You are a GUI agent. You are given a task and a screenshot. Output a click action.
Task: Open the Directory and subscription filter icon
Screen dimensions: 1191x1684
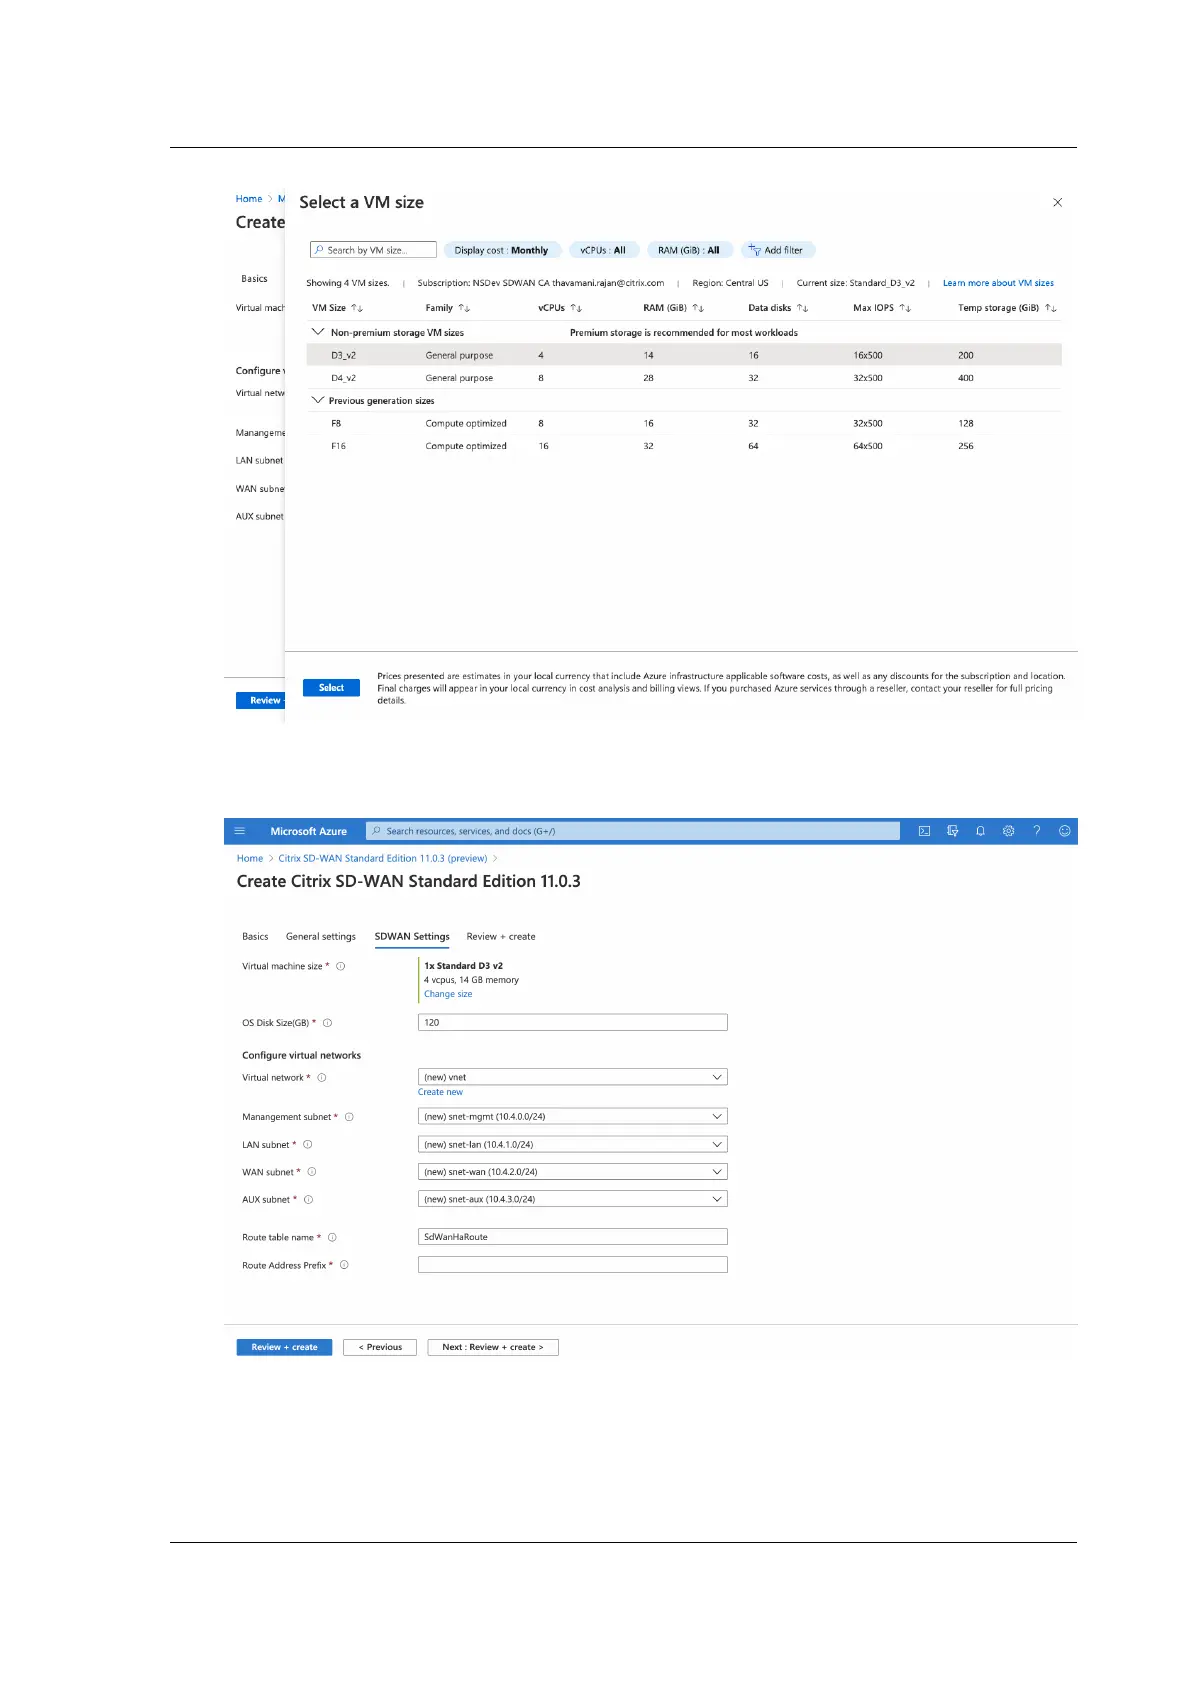click(x=952, y=831)
